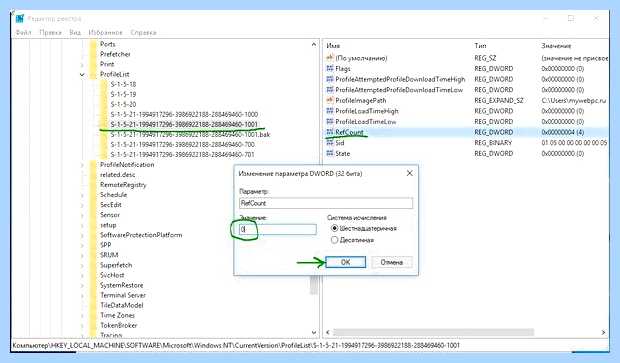Click the ProfileImagePath string value icon

330,100
